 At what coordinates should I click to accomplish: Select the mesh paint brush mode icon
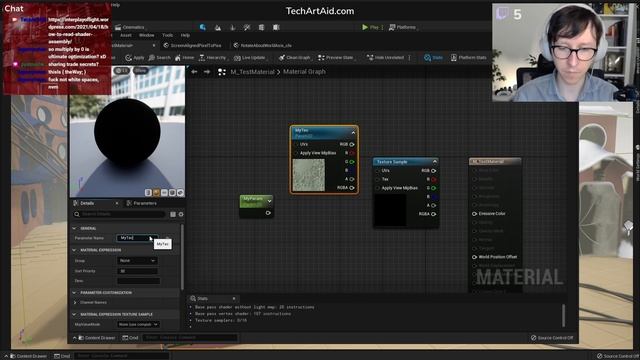[x=247, y=27]
